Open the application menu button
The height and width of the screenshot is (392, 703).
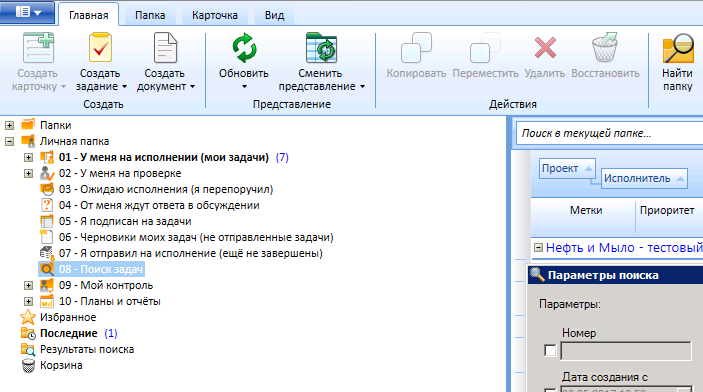pos(28,12)
